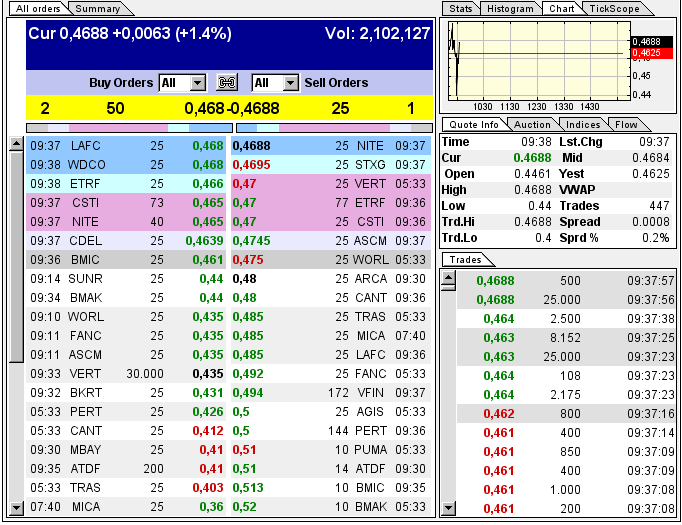Select the Chart tab
Screen dimensions: 682x525
(x=562, y=9)
